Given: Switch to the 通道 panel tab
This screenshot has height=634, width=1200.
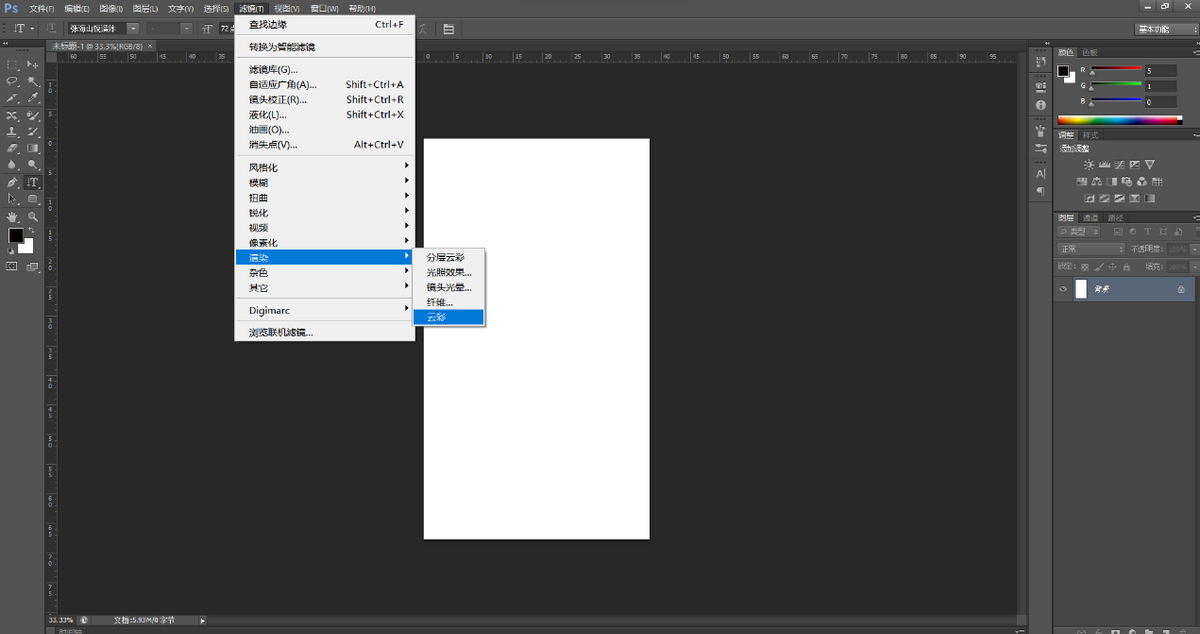Looking at the screenshot, I should coord(1091,217).
